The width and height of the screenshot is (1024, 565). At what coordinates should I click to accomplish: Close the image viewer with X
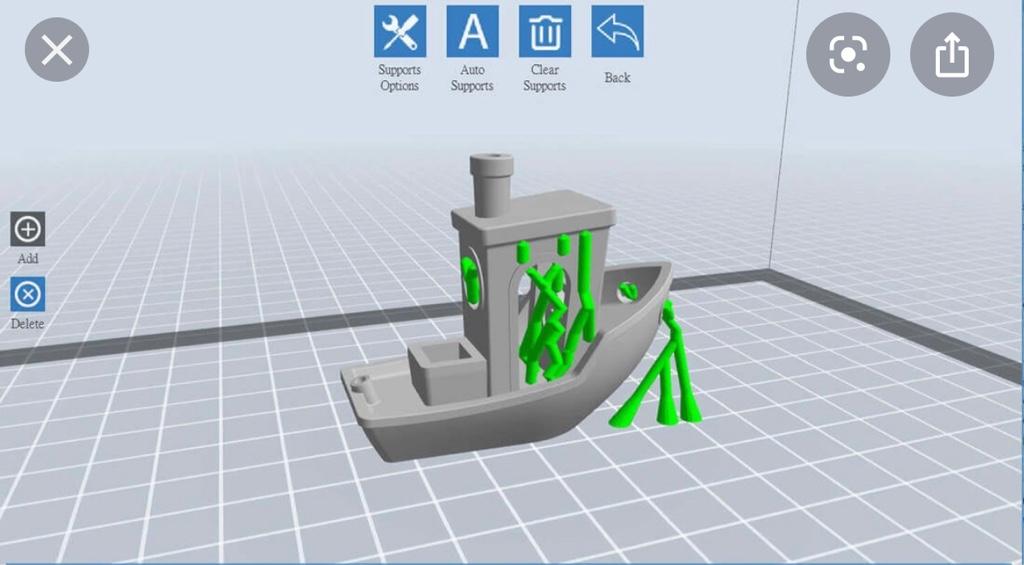(x=57, y=50)
